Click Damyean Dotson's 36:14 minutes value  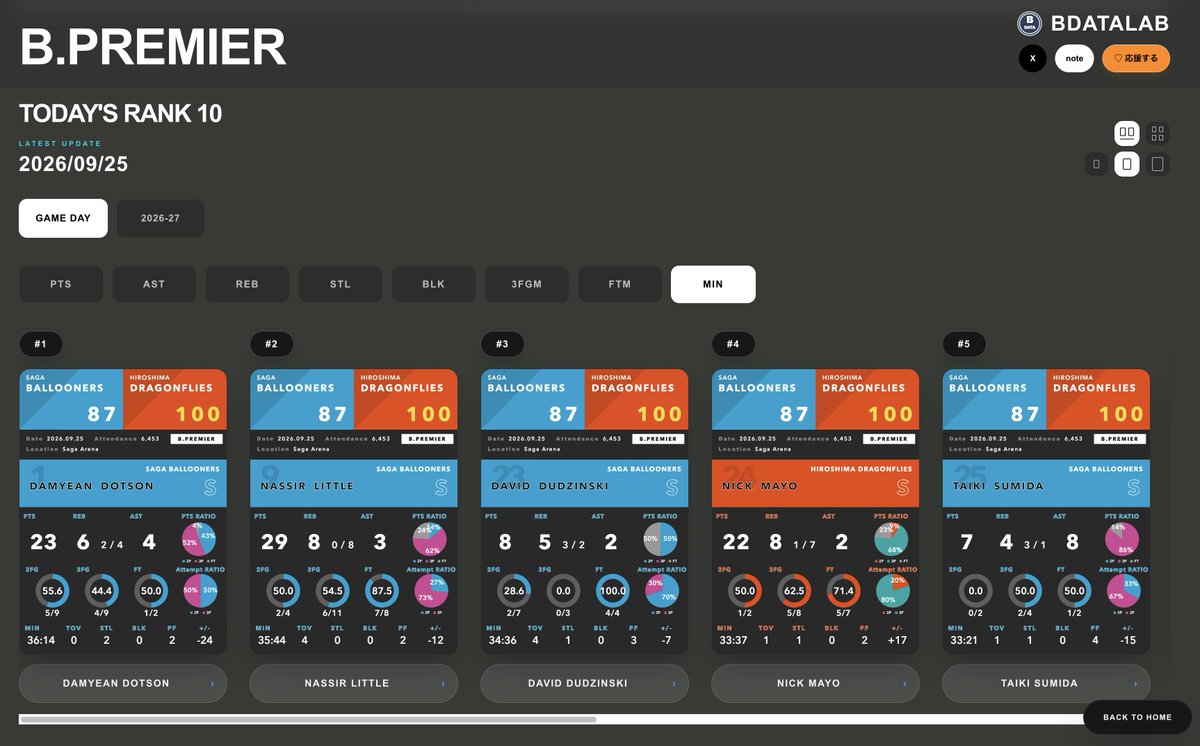tap(43, 640)
